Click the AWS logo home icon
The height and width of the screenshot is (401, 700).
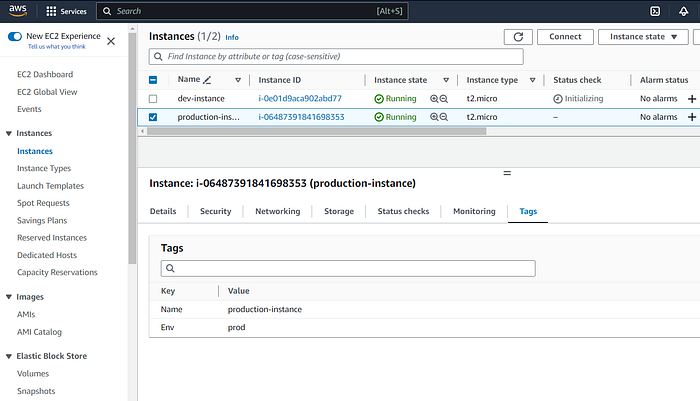pyautogui.click(x=18, y=11)
